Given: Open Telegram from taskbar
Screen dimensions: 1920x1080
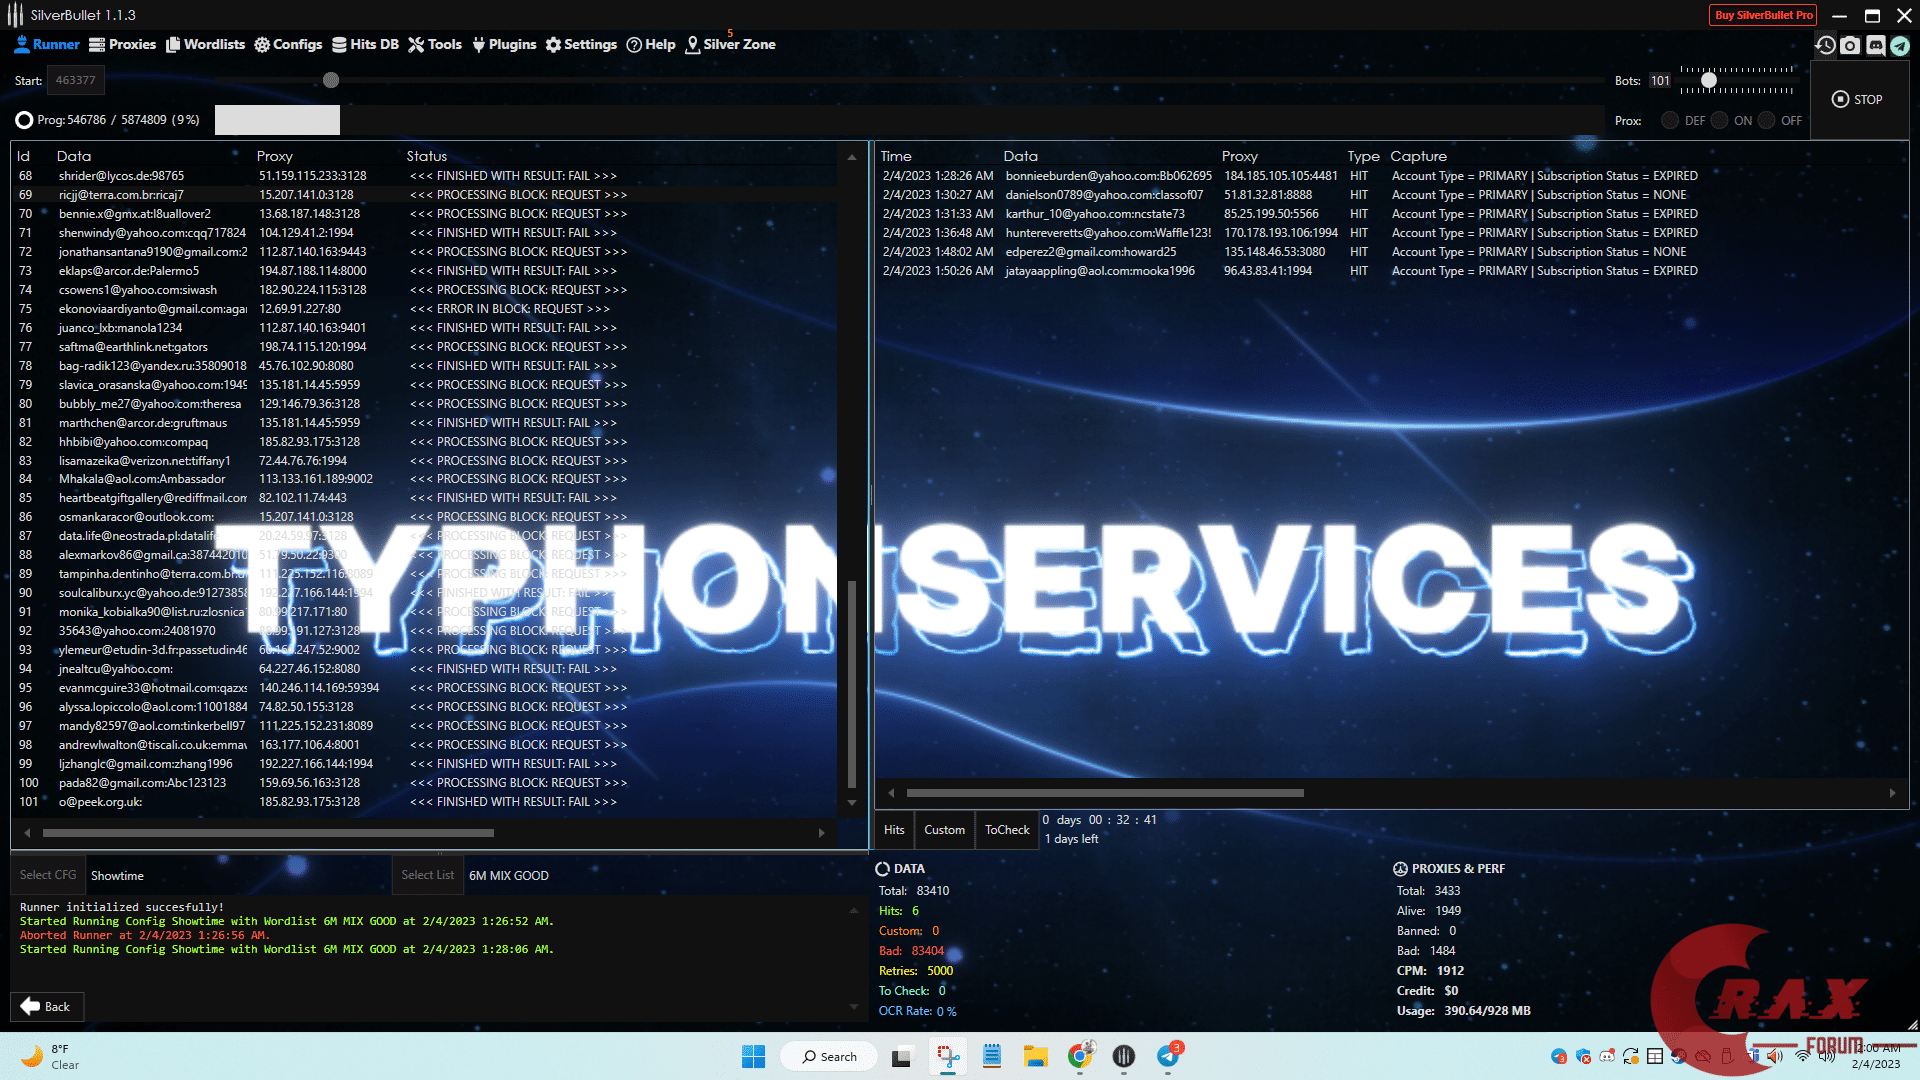Looking at the screenshot, I should pos(1168,1056).
